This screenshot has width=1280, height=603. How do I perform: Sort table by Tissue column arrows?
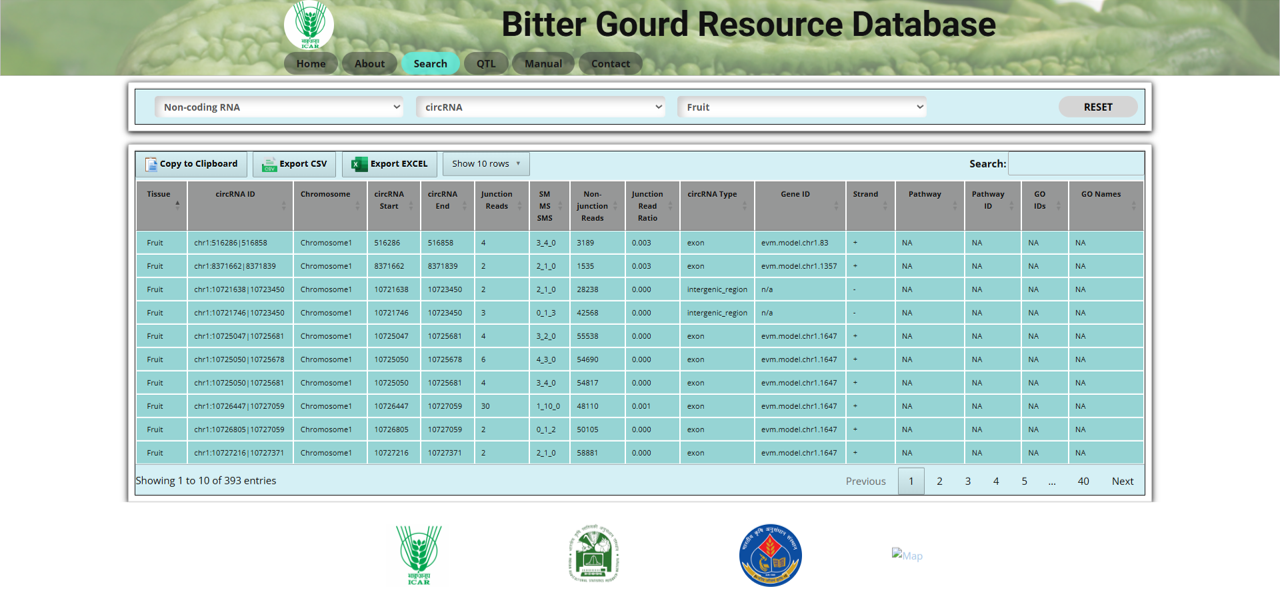[177, 205]
